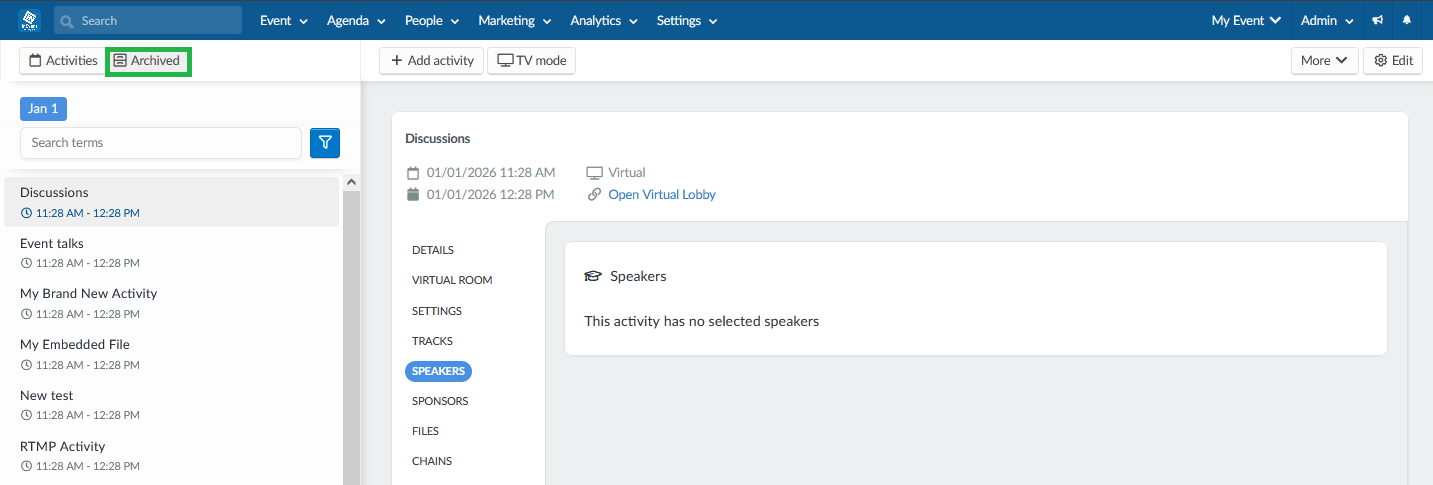Select the Event talks activity
This screenshot has height=485, width=1433.
click(172, 252)
